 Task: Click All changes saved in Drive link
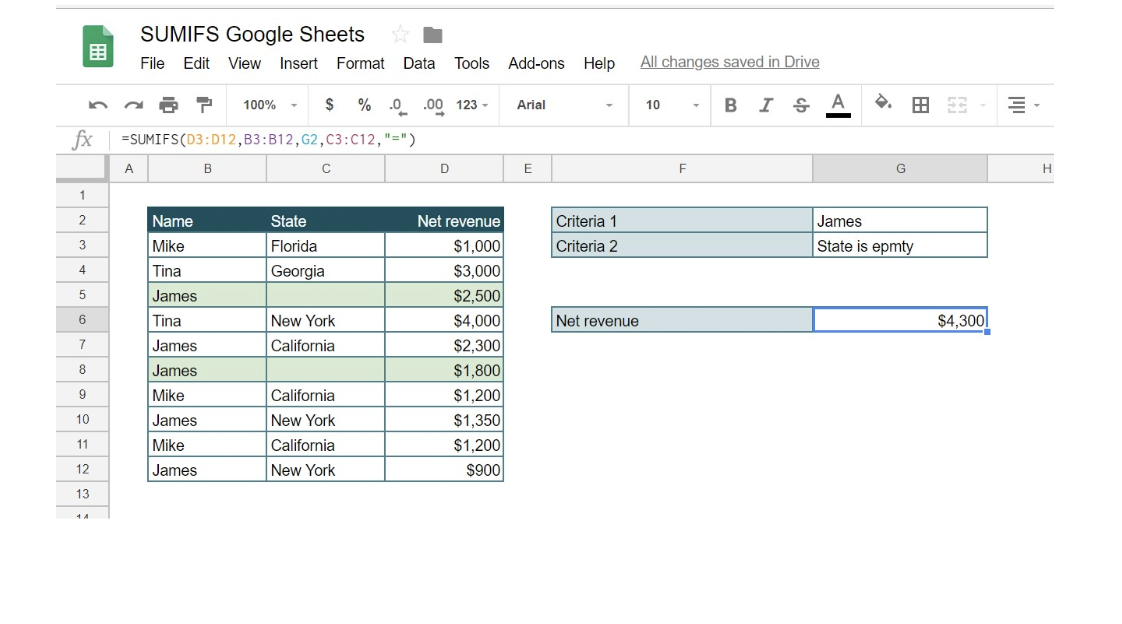(729, 62)
